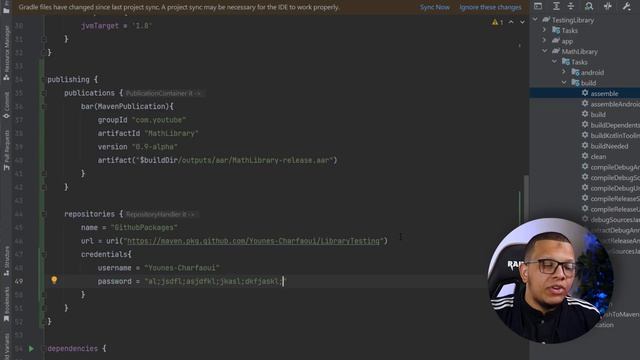
Task: Select the buildNeeded Gradle task
Action: [609, 146]
